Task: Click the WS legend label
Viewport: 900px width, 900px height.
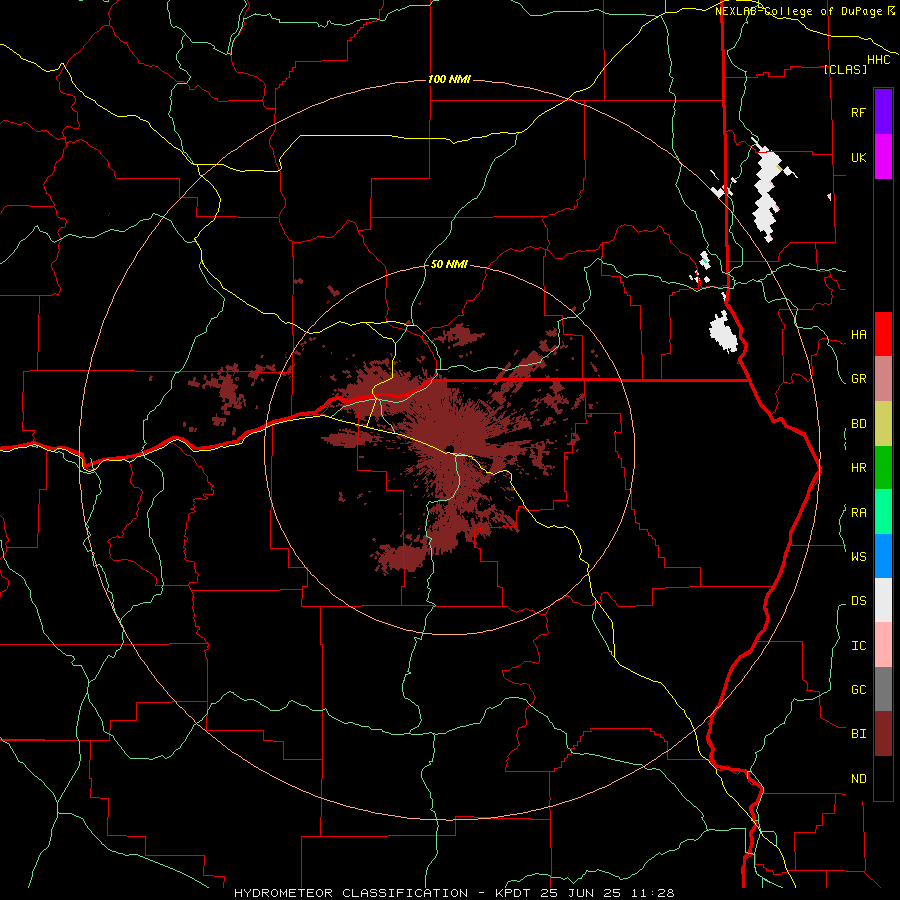Action: pos(858,557)
